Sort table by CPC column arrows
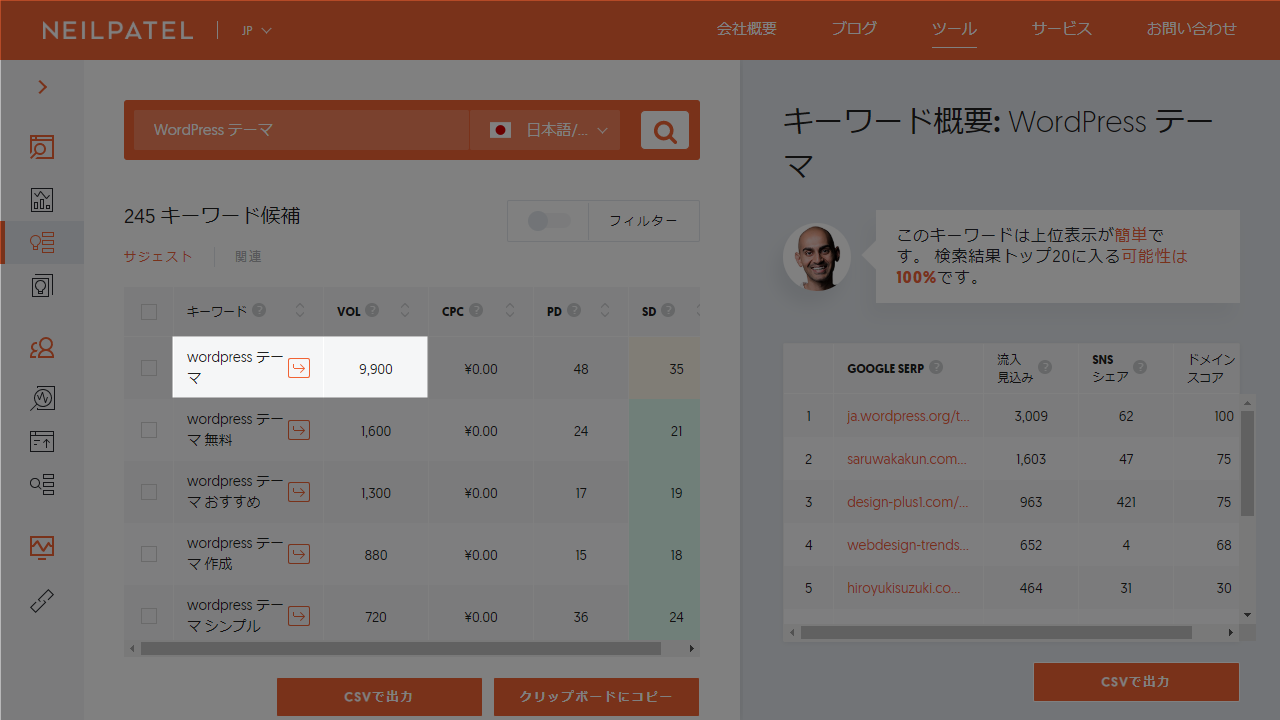 (510, 311)
